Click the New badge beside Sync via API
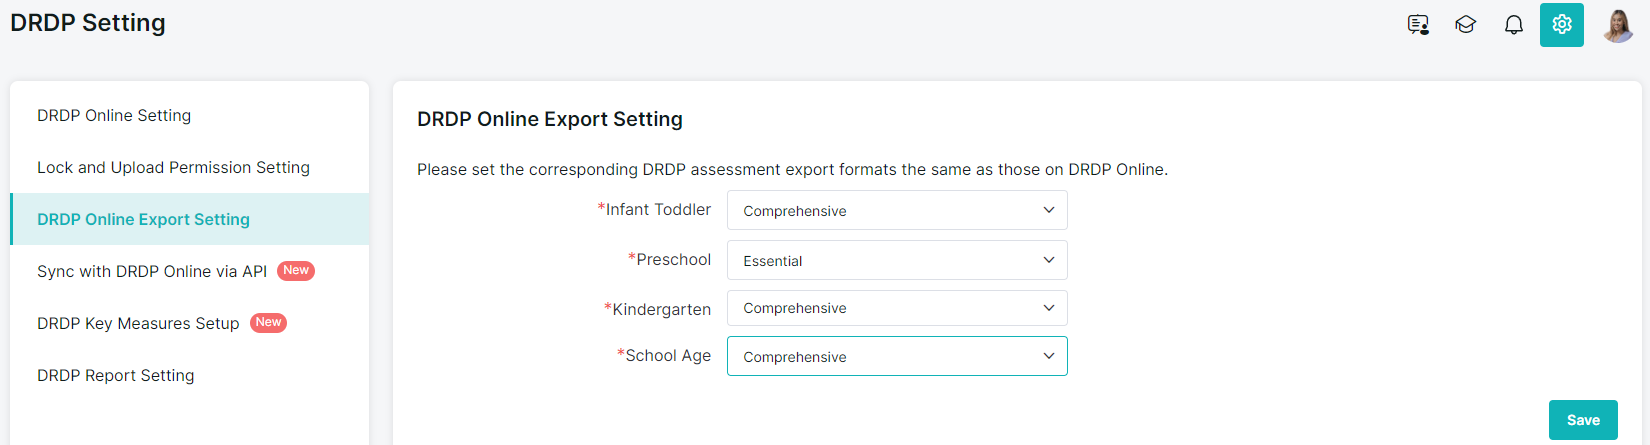 pos(296,271)
